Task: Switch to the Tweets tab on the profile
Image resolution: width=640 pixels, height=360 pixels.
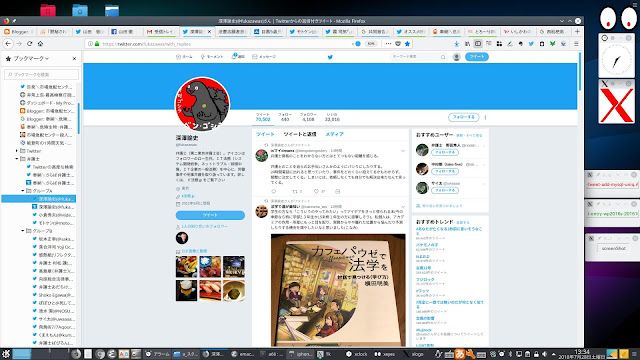Action: pos(265,134)
